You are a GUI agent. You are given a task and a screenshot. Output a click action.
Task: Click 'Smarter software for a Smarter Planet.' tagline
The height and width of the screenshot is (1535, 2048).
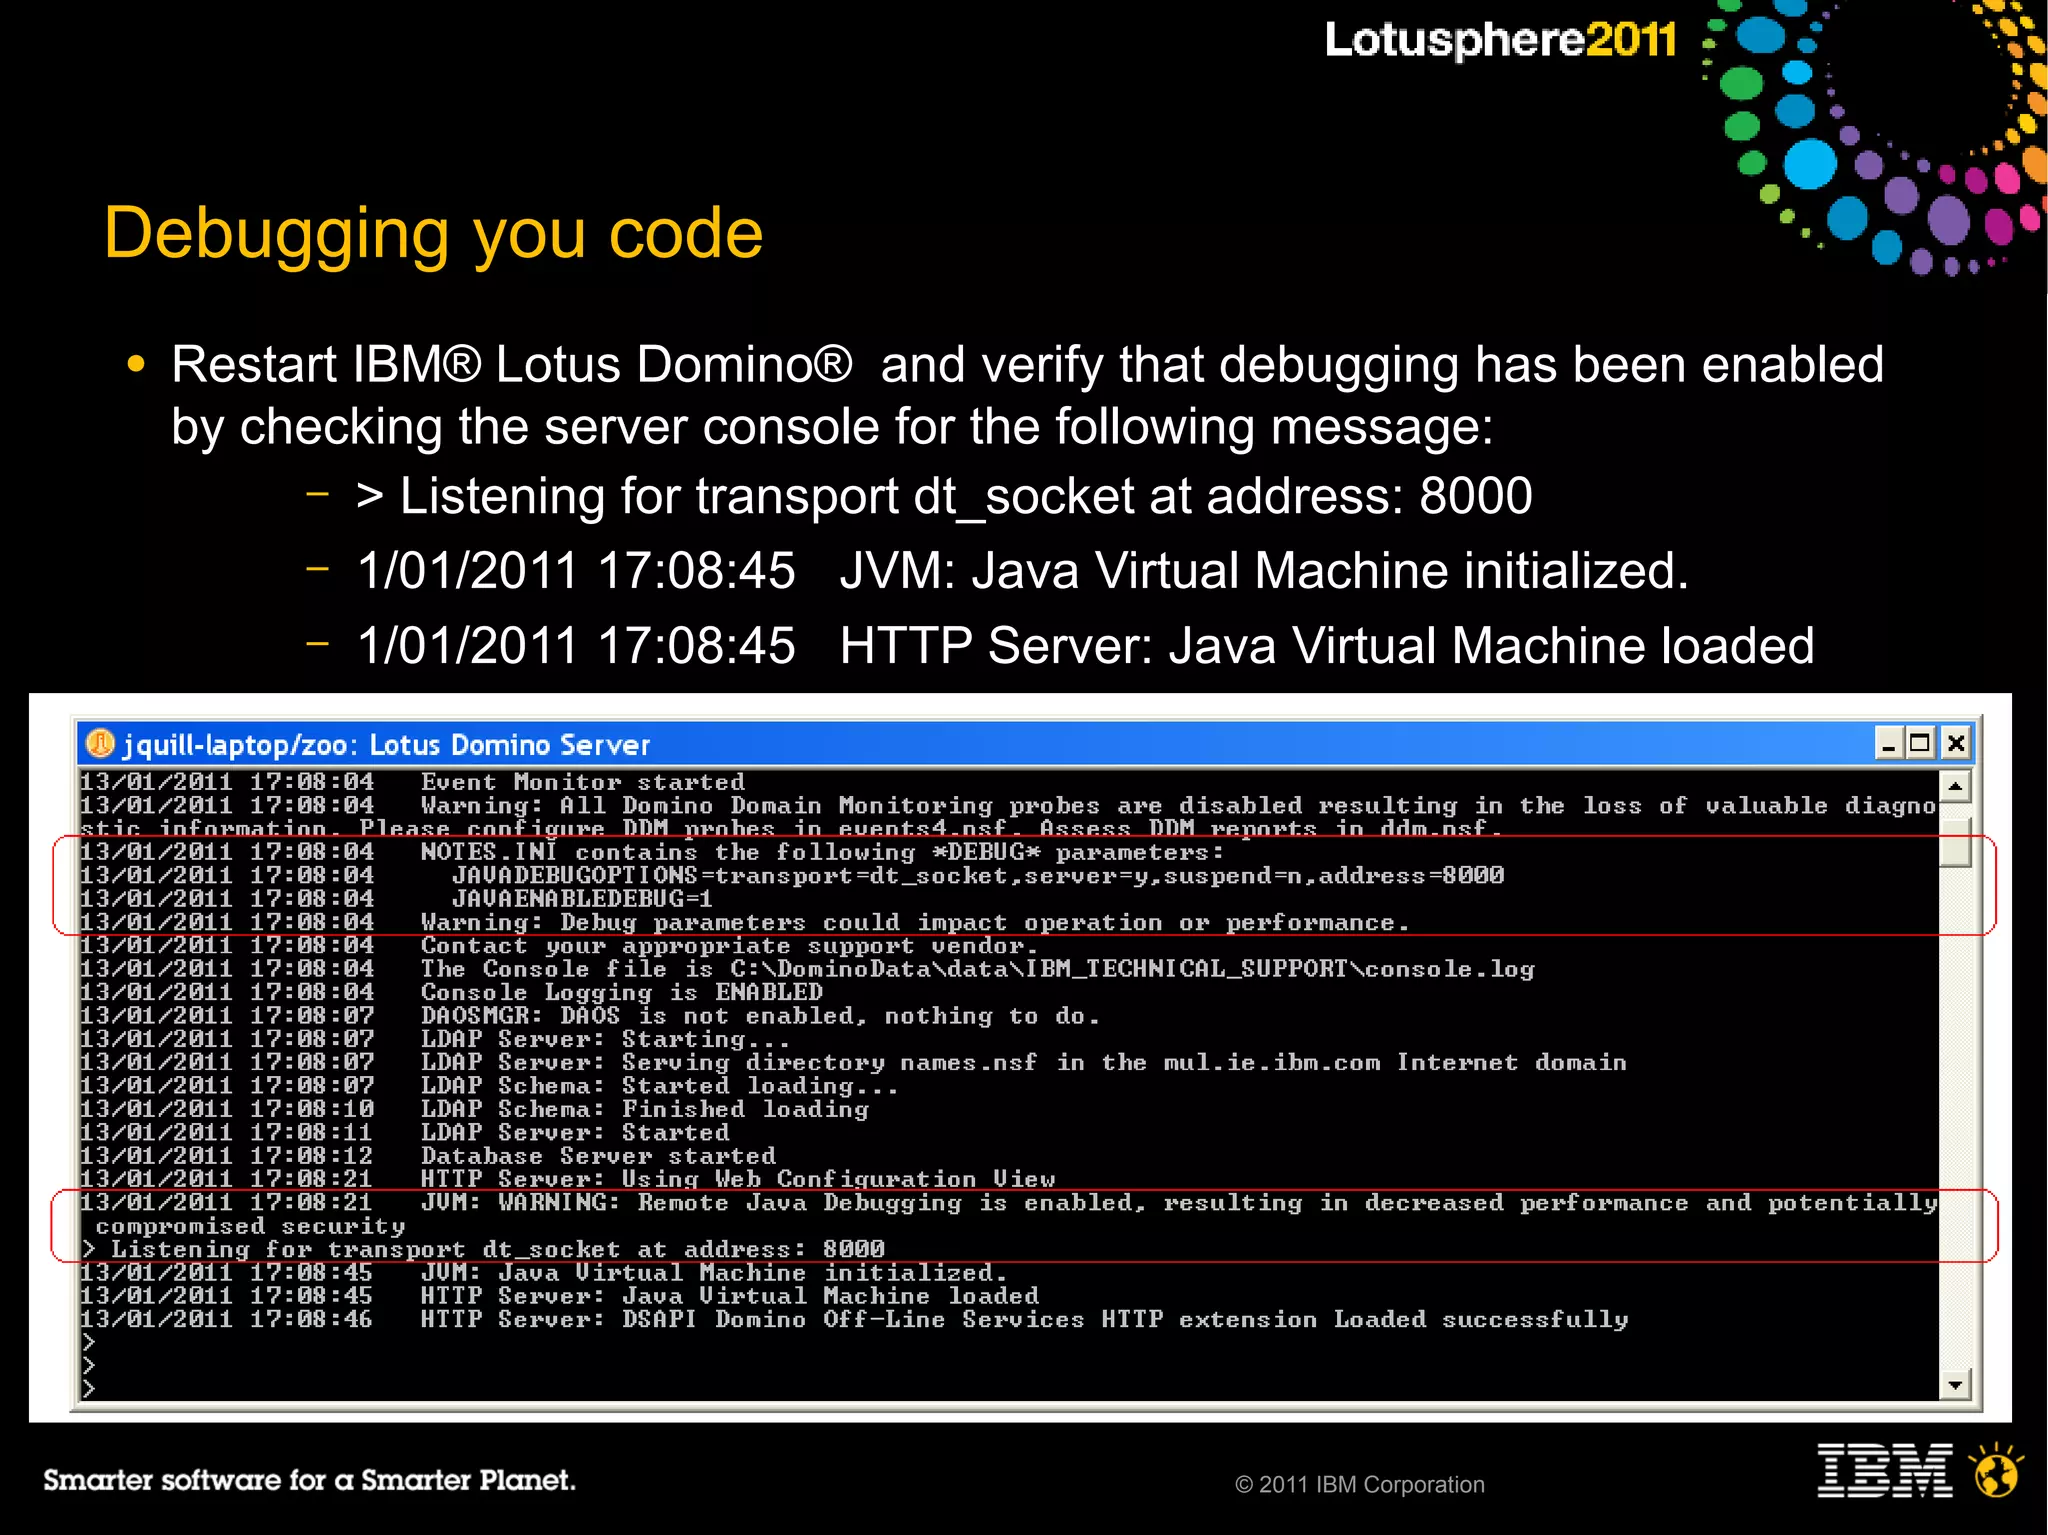(x=309, y=1480)
